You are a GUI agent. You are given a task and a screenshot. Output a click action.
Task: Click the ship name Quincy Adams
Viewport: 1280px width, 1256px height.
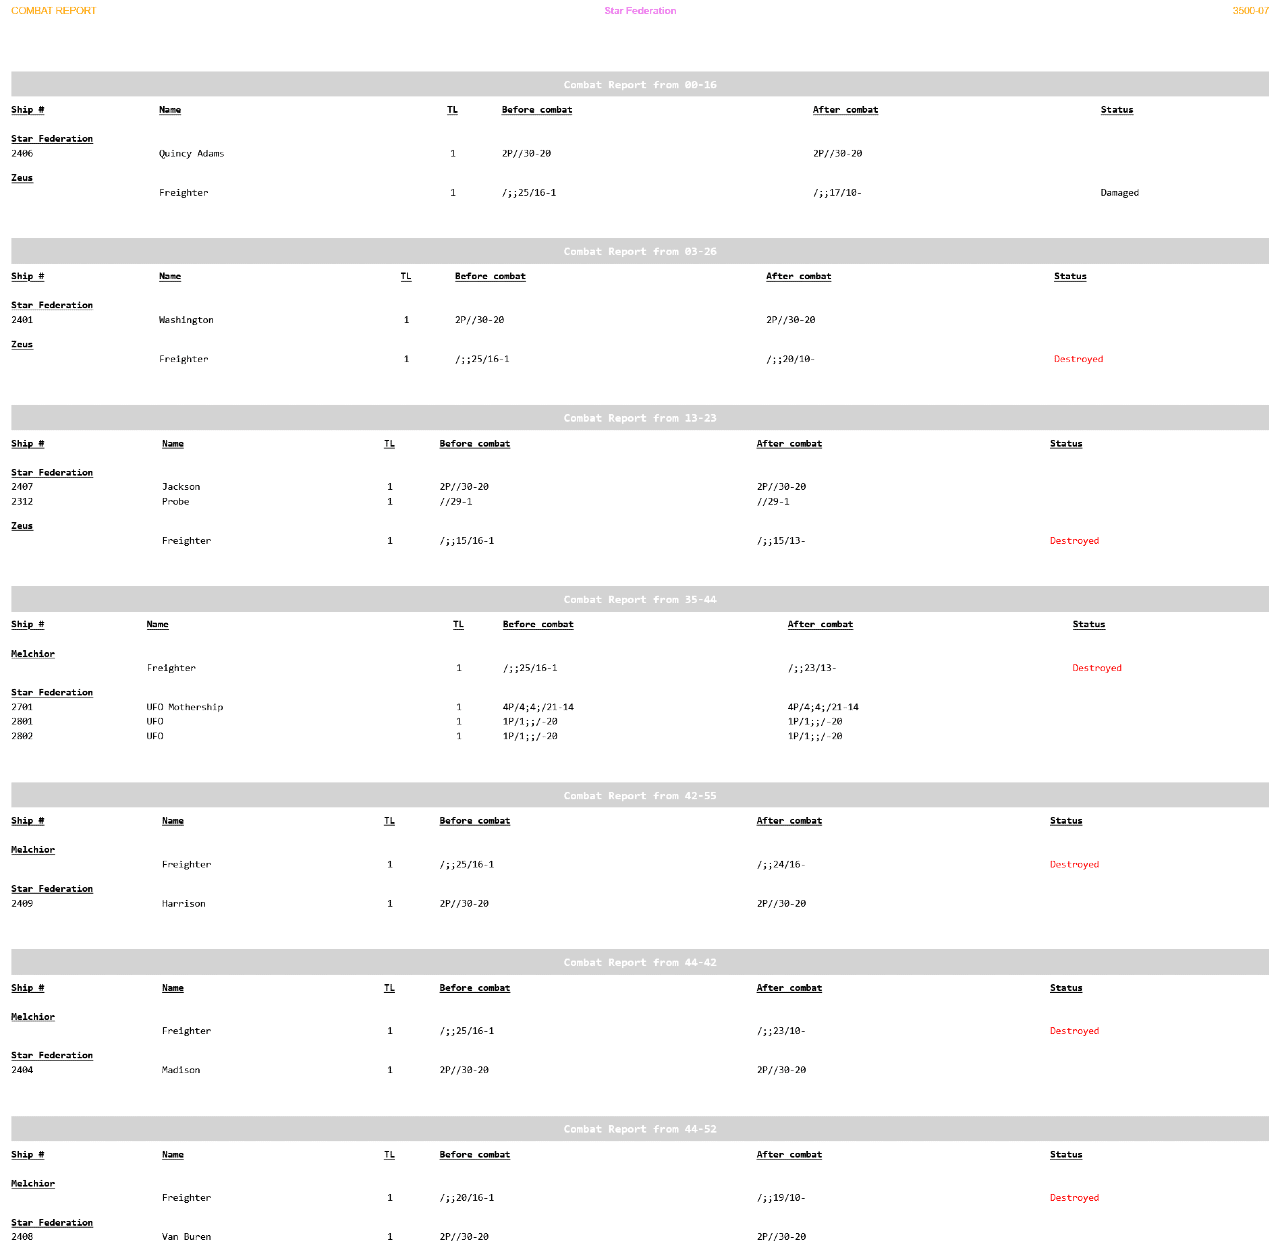click(x=191, y=154)
